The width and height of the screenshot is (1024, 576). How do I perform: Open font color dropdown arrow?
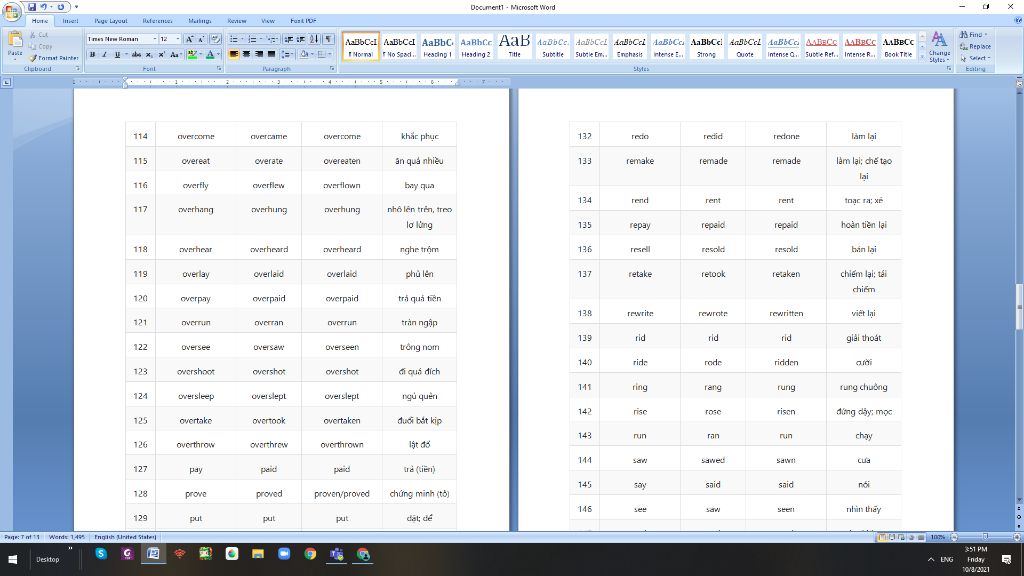pos(218,55)
